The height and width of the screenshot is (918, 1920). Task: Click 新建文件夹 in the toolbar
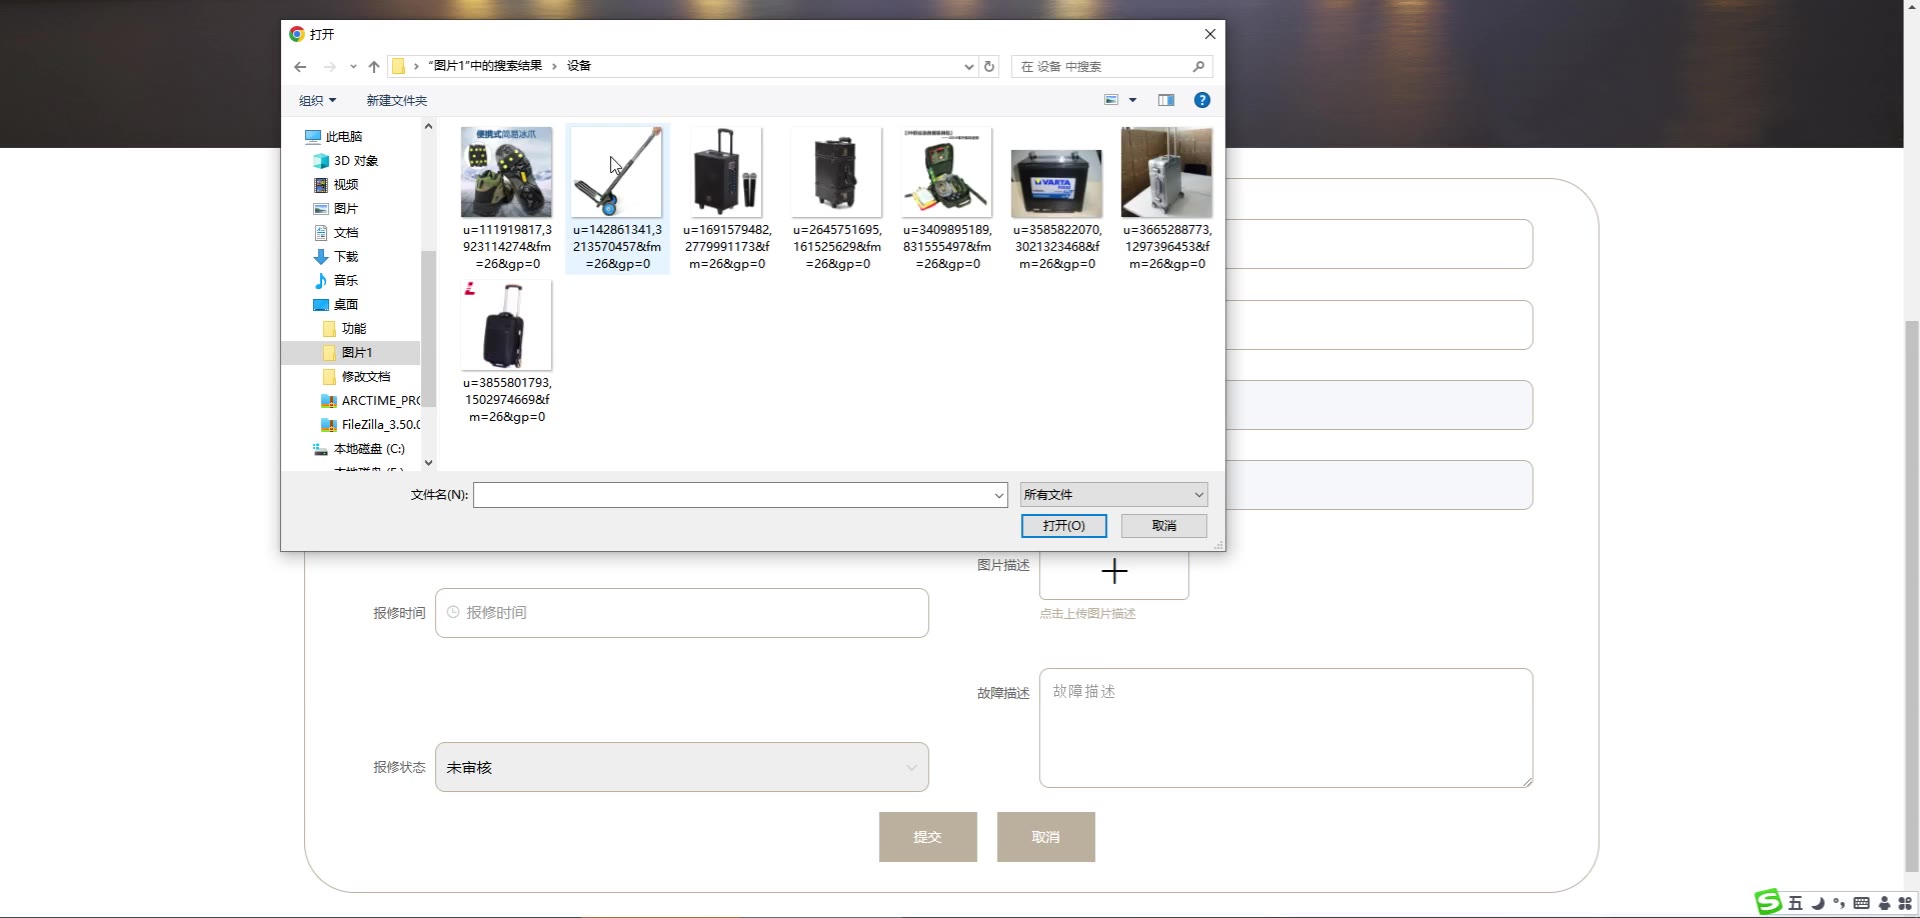click(396, 101)
